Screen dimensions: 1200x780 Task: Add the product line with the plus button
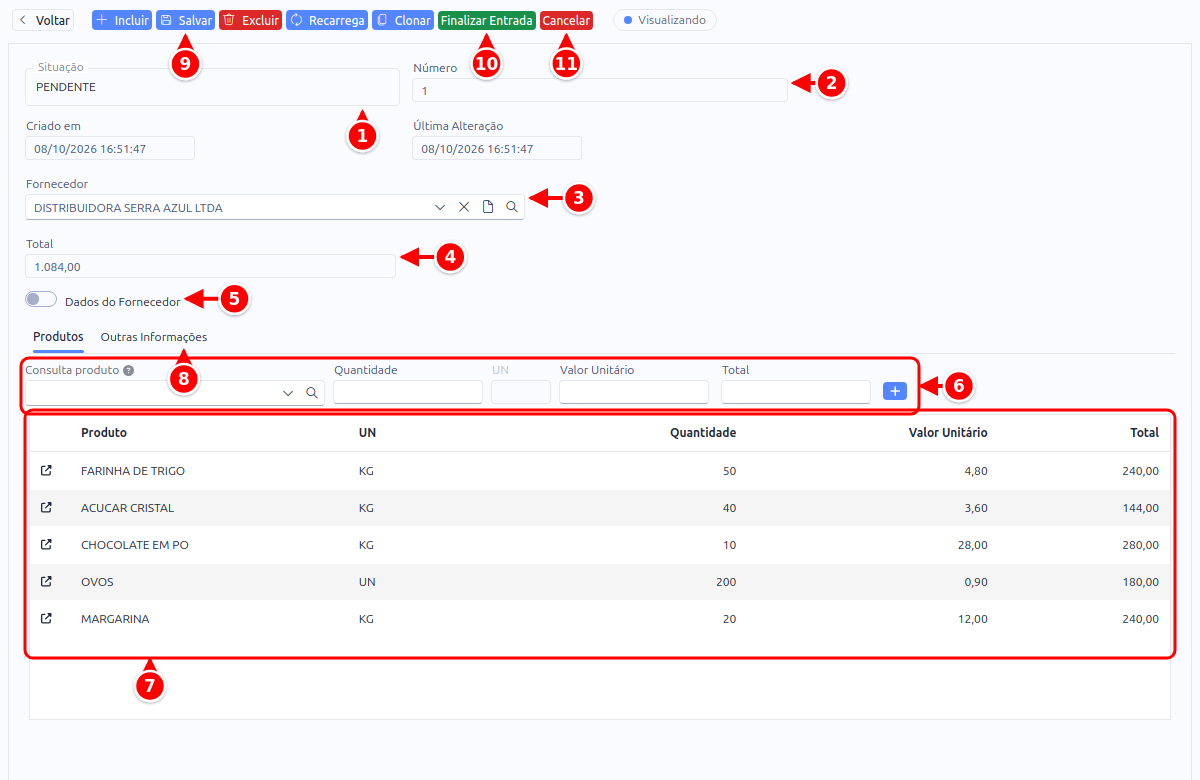click(x=895, y=391)
